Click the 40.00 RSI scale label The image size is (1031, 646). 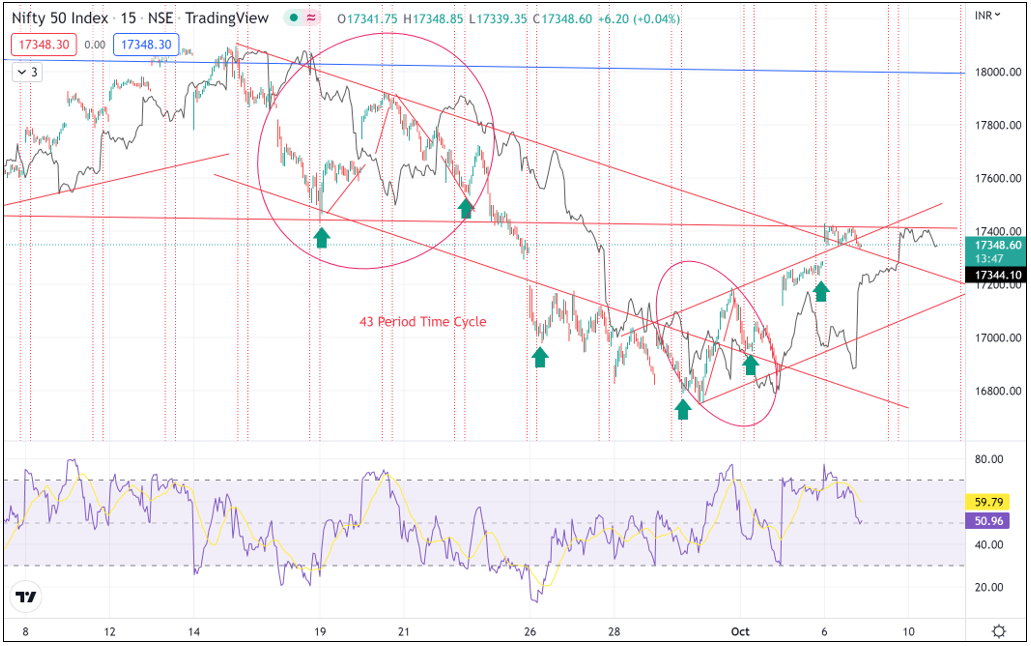click(x=988, y=545)
